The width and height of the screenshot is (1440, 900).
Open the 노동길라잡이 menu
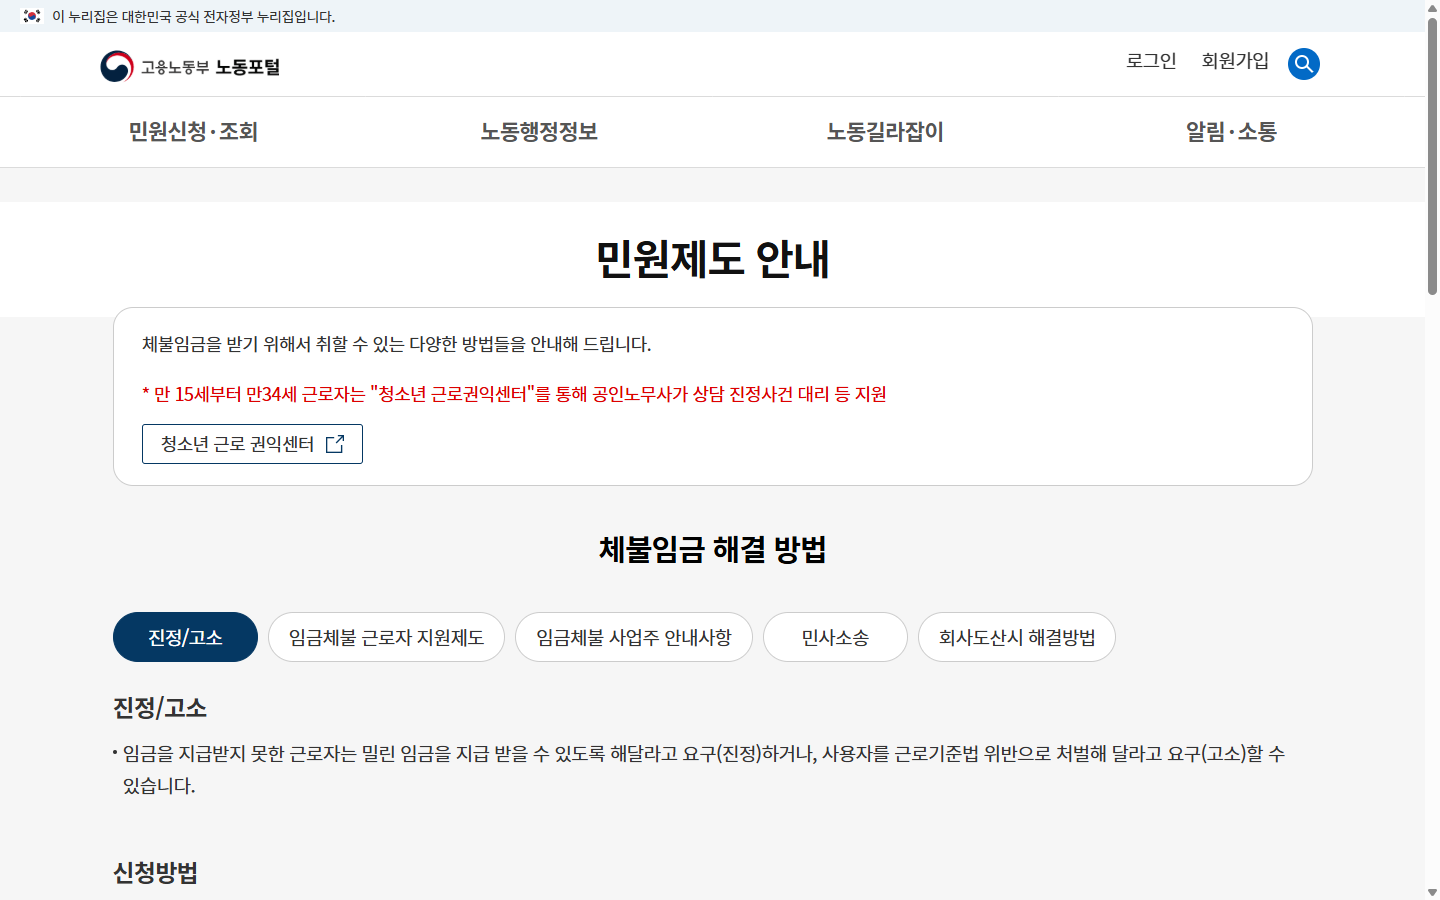coord(885,132)
